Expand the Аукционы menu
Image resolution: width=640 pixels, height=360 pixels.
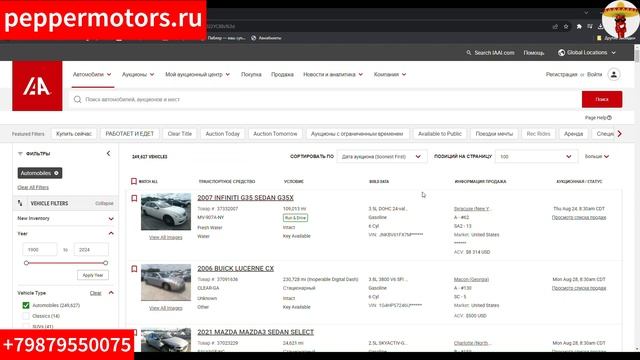(138, 74)
